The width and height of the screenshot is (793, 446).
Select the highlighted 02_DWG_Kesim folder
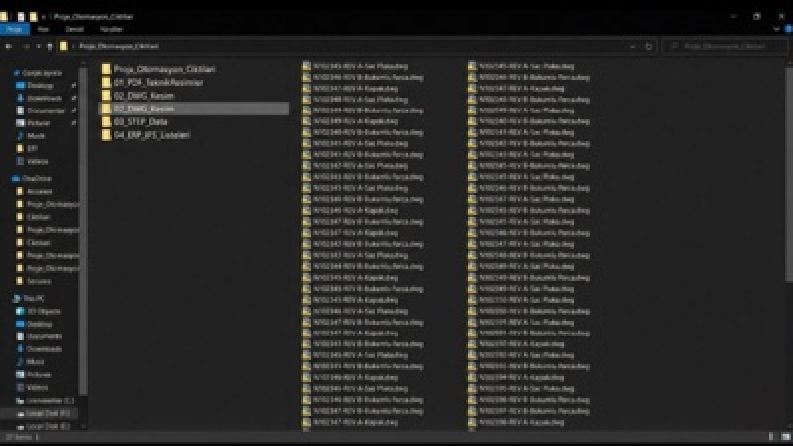pos(194,109)
